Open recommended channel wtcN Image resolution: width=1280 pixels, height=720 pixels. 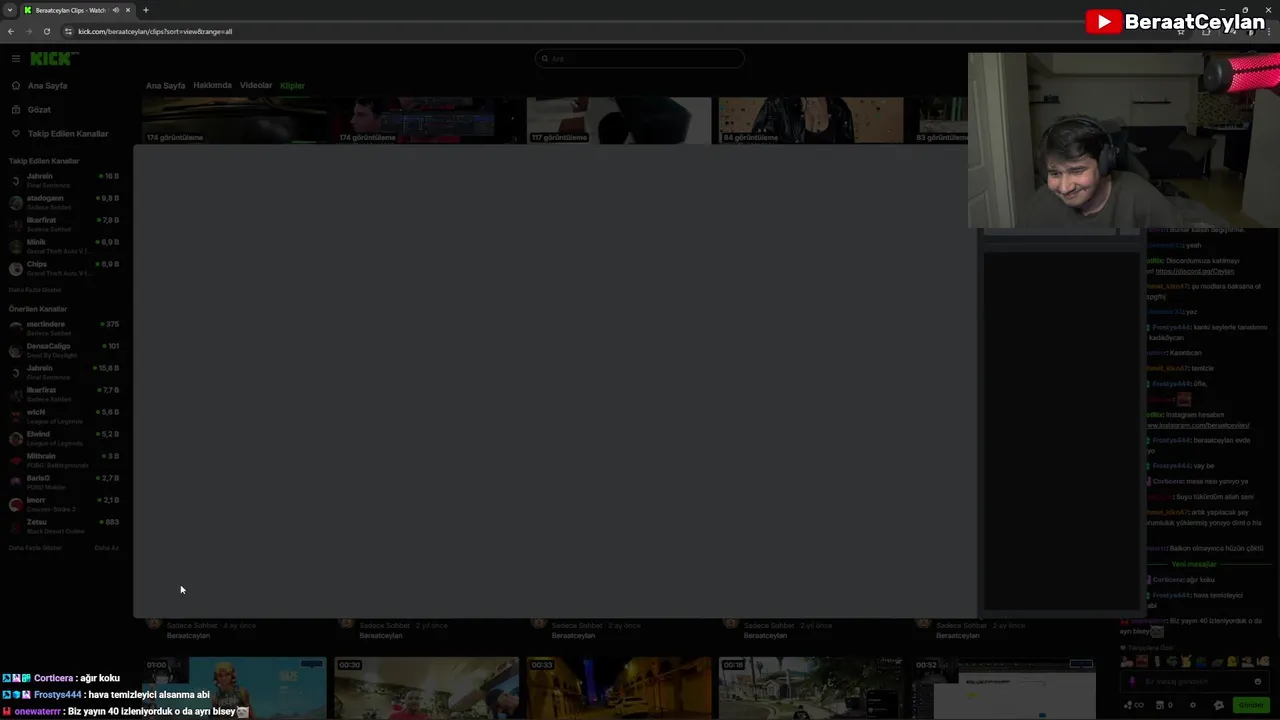(x=64, y=416)
